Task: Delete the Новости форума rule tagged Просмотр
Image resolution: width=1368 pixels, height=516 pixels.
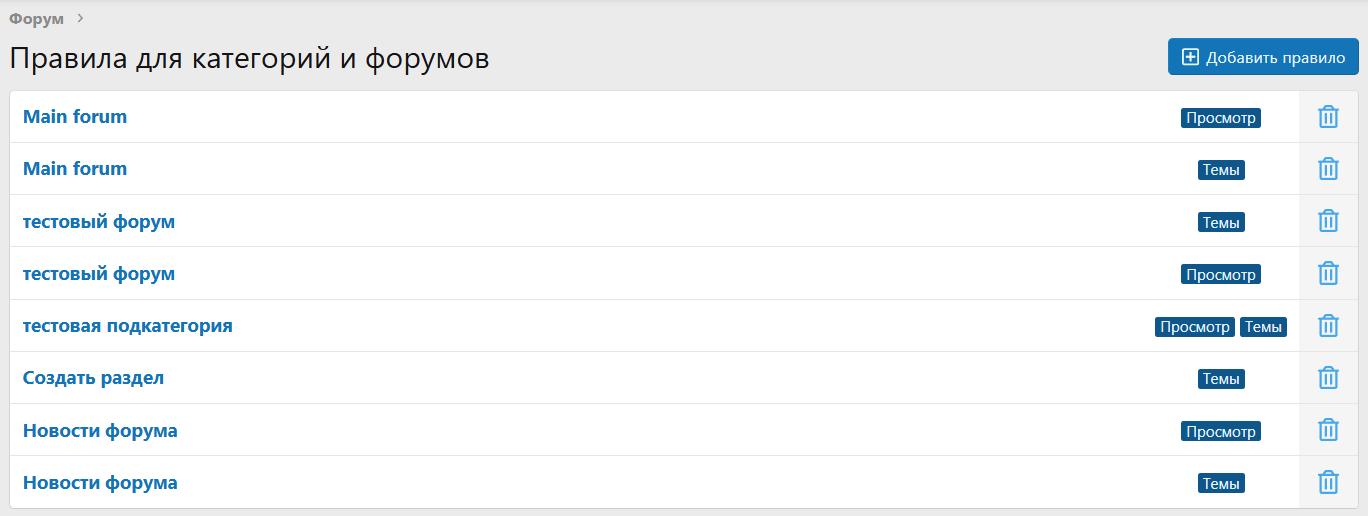Action: [x=1328, y=430]
